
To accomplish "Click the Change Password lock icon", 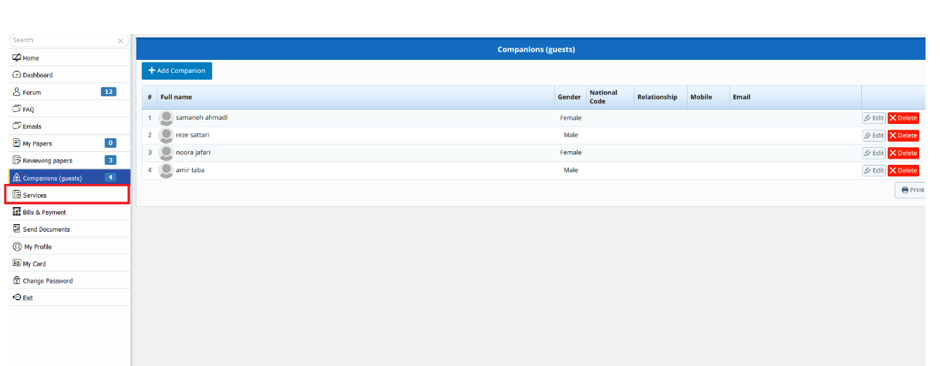I will 17,280.
